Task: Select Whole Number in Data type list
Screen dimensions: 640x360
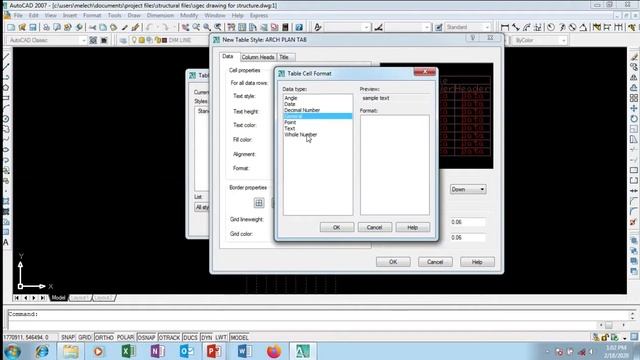Action: pos(301,135)
